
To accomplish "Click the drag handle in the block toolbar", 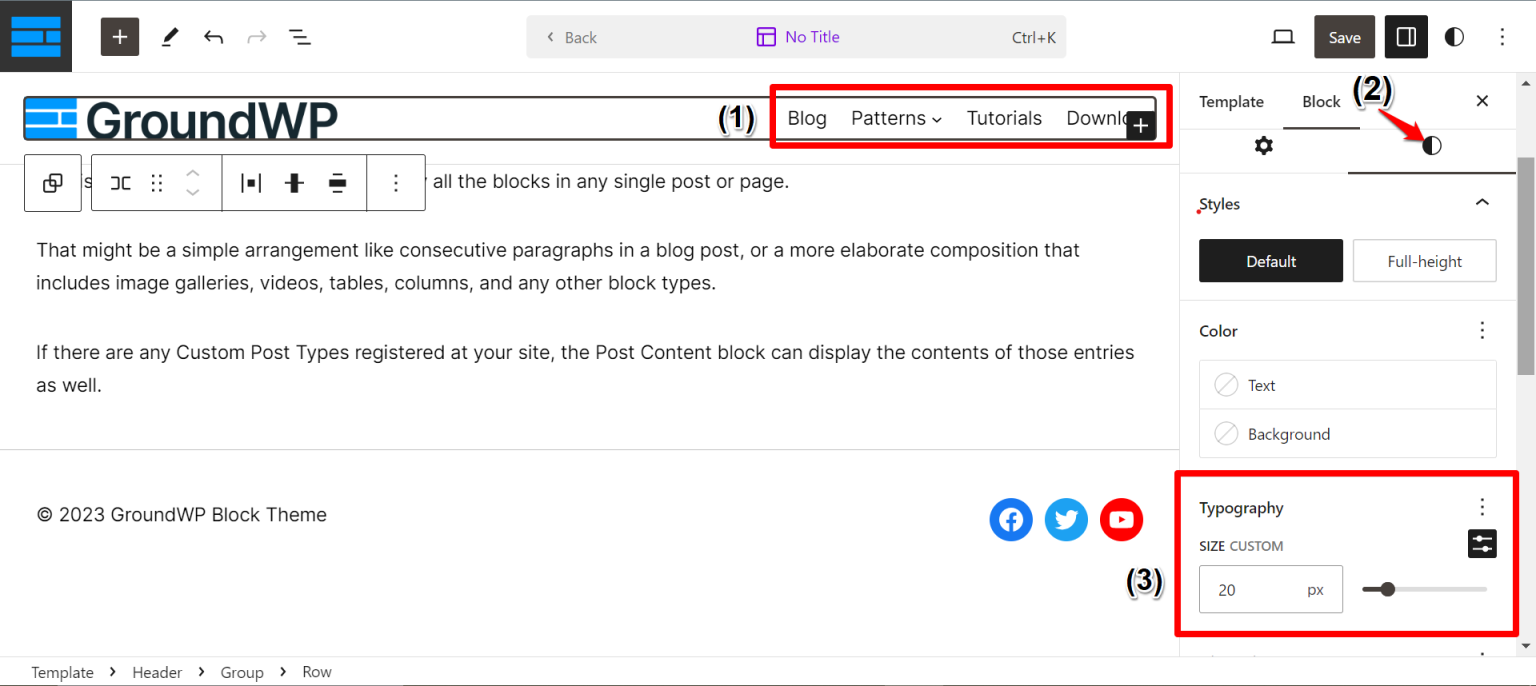I will tap(156, 183).
